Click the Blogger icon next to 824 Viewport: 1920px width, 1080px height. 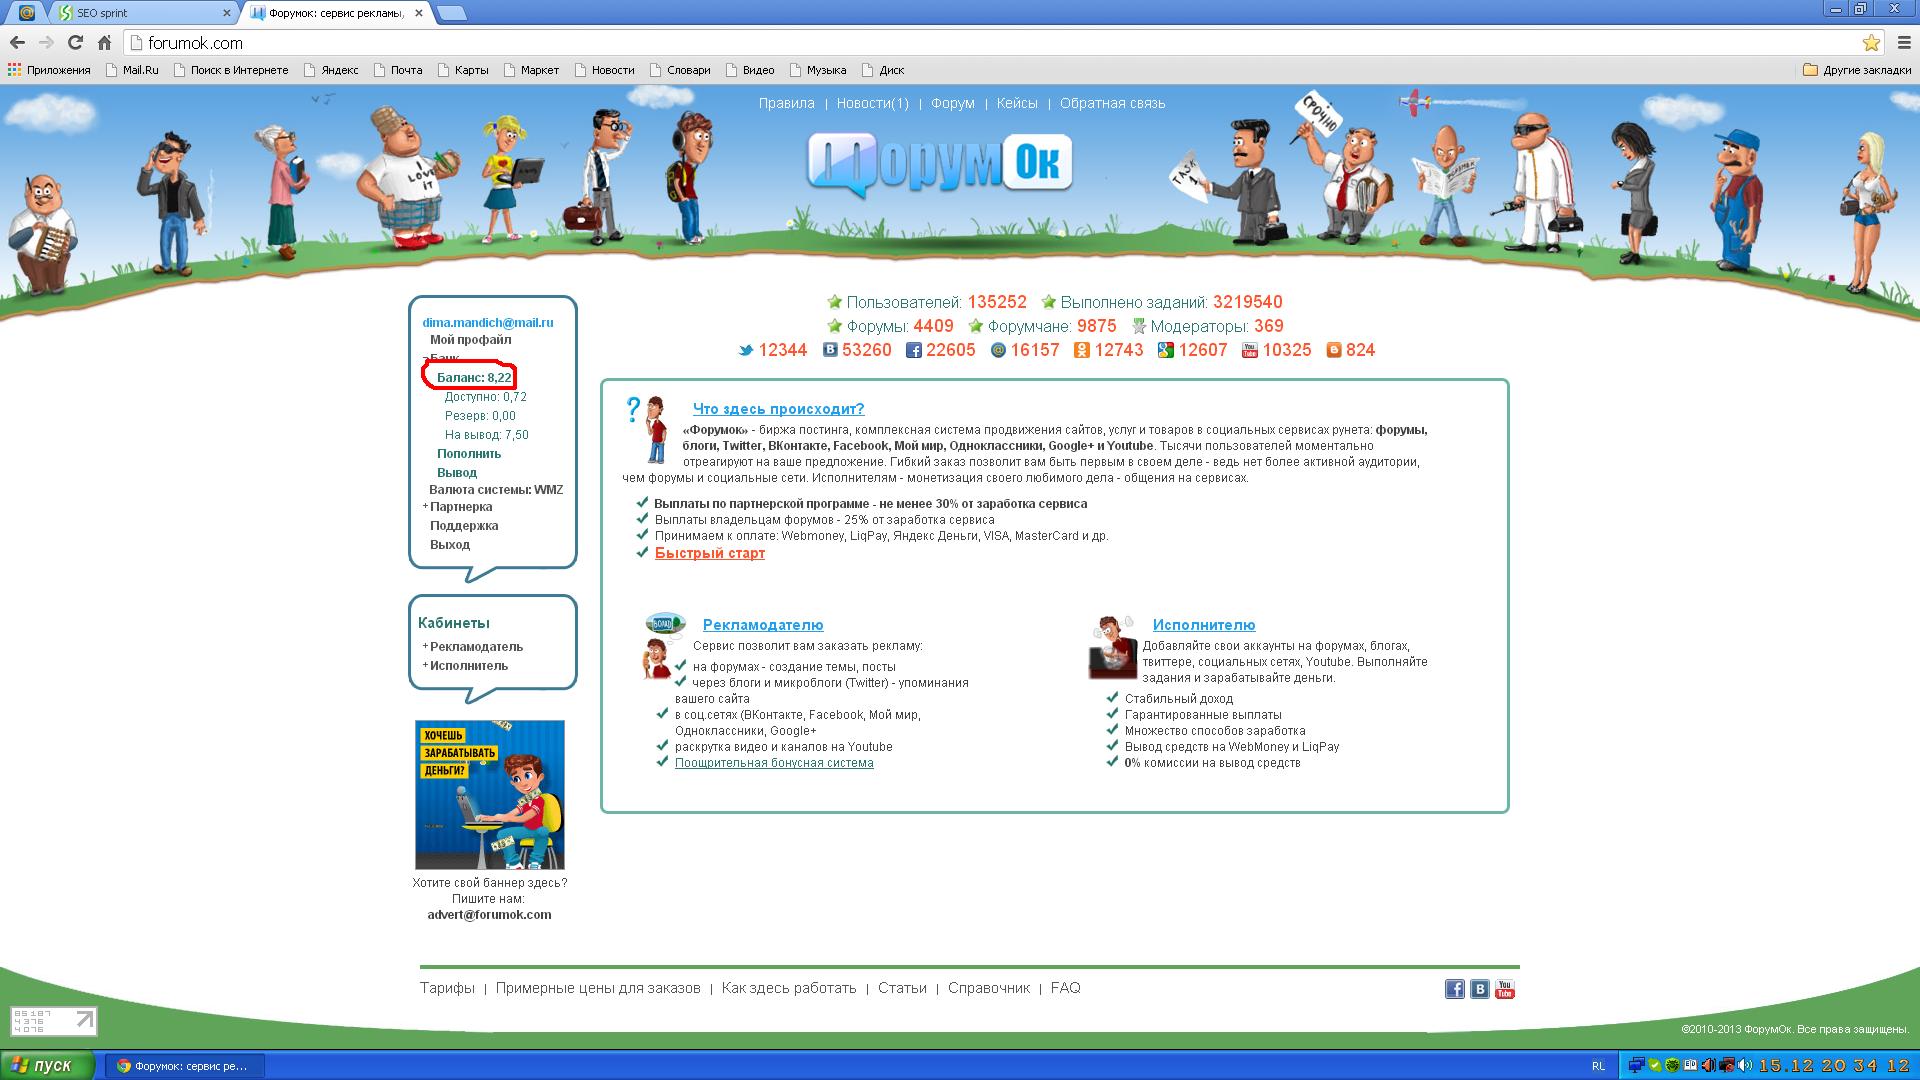1334,350
